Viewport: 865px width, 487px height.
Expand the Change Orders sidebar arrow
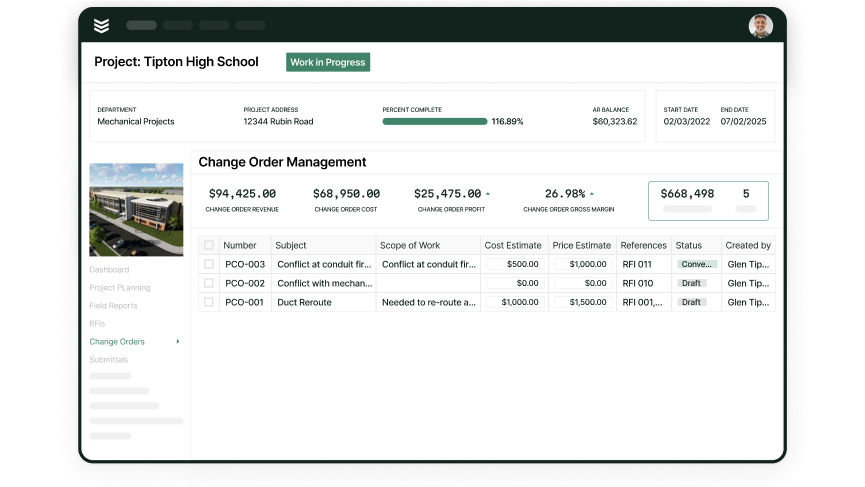tap(178, 342)
